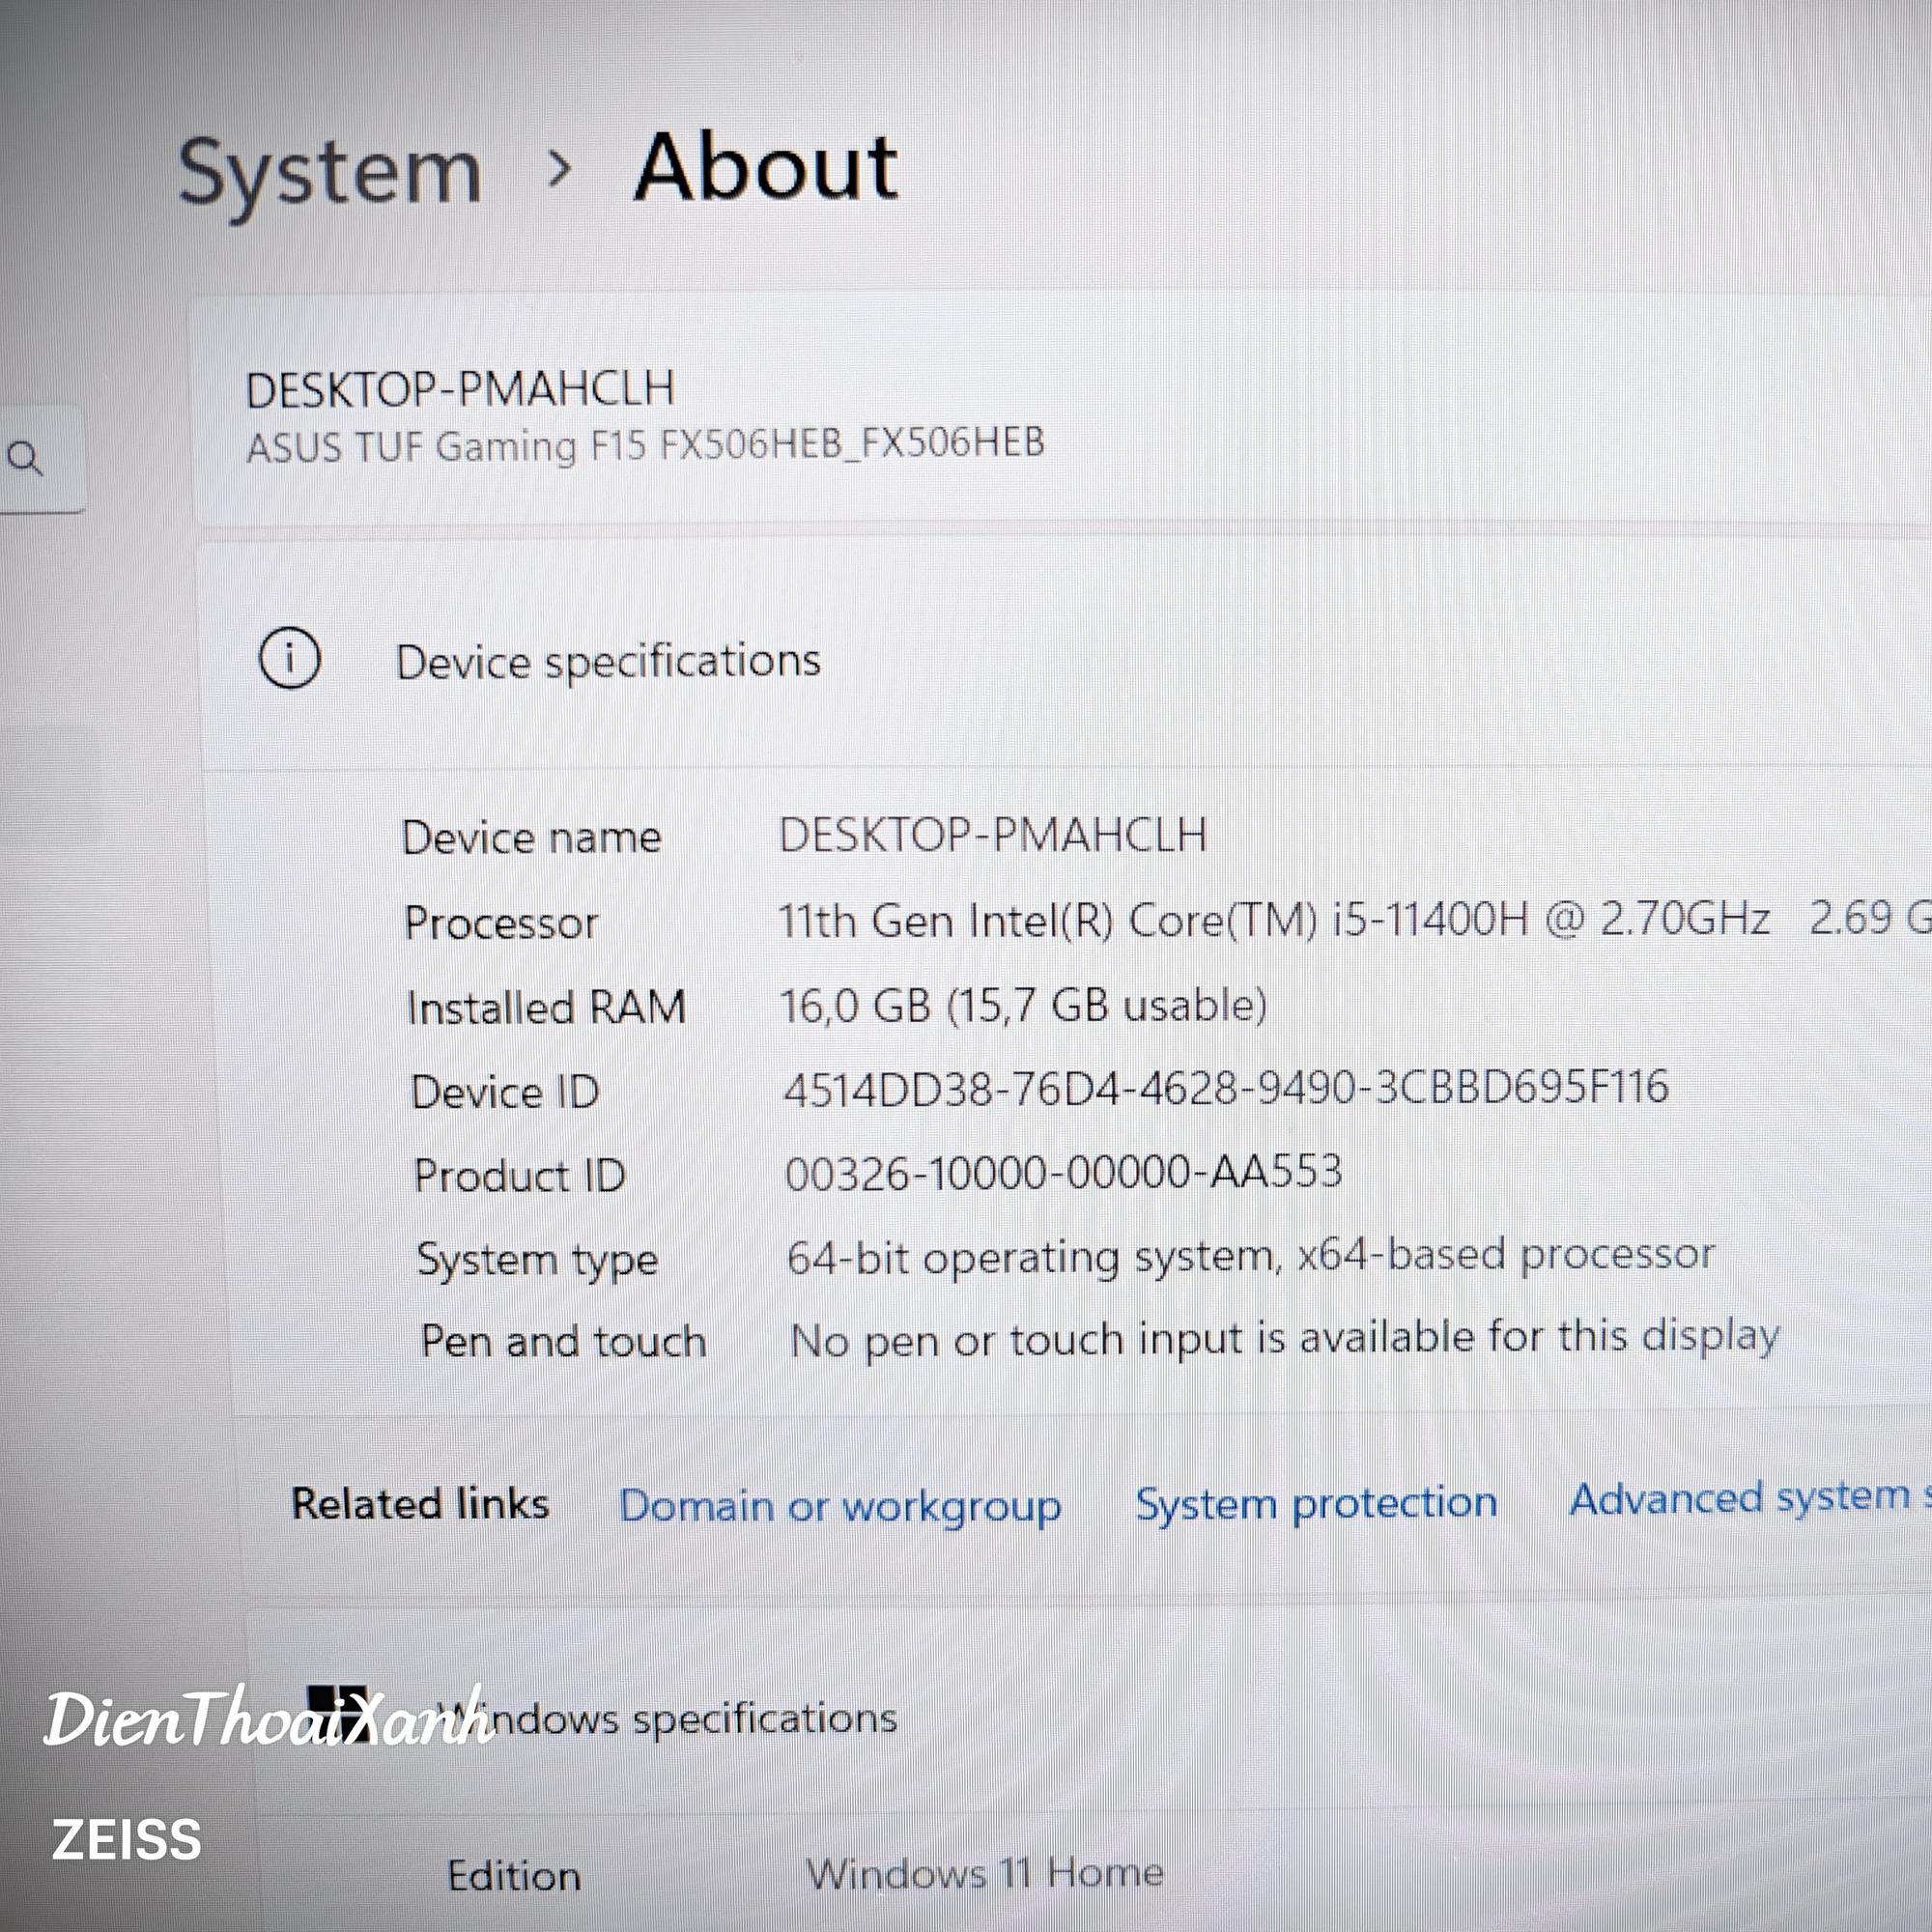Screen dimensions: 1932x1932
Task: Click the Edition label
Action: pyautogui.click(x=514, y=1876)
